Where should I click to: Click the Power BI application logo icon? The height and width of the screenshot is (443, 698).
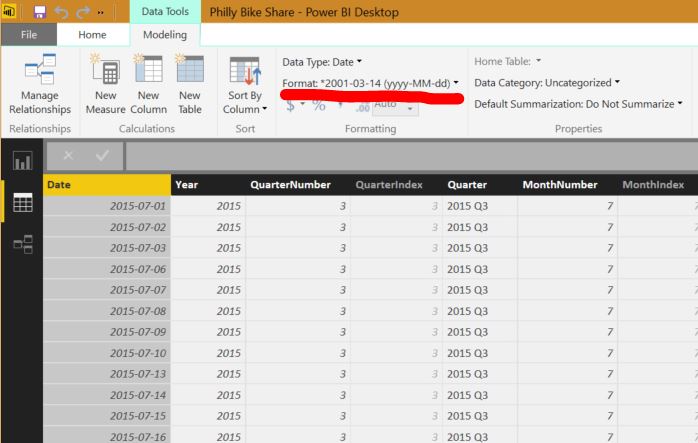pyautogui.click(x=8, y=11)
